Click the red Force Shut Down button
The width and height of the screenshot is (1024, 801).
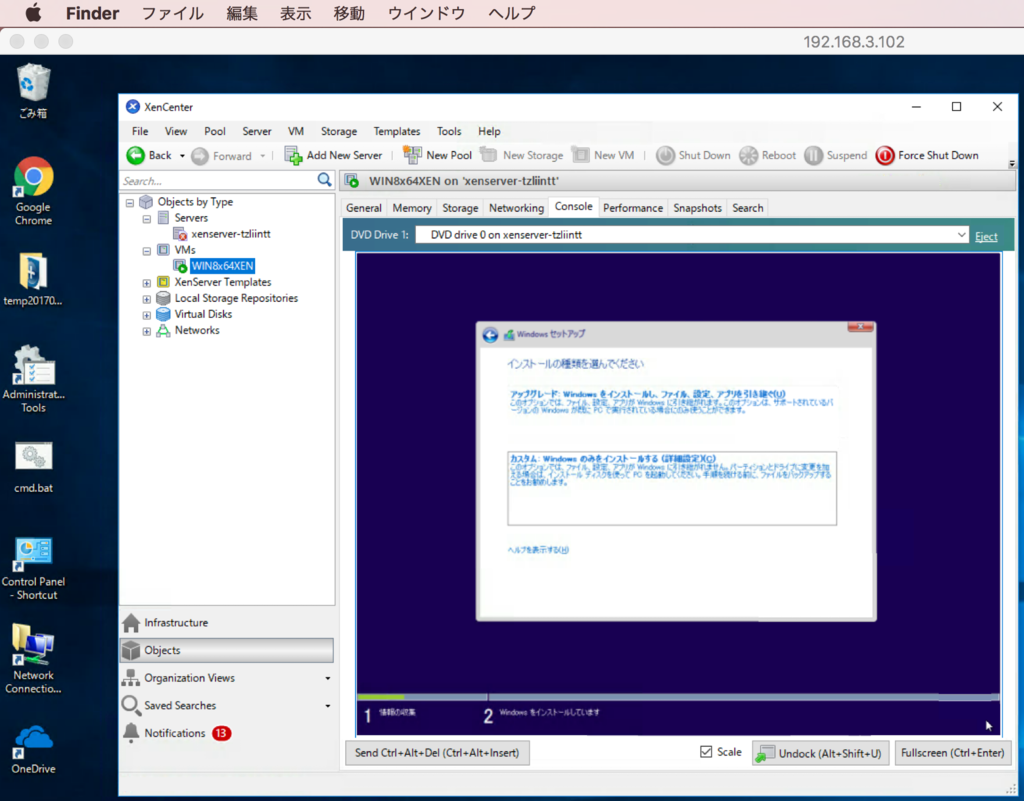point(927,155)
